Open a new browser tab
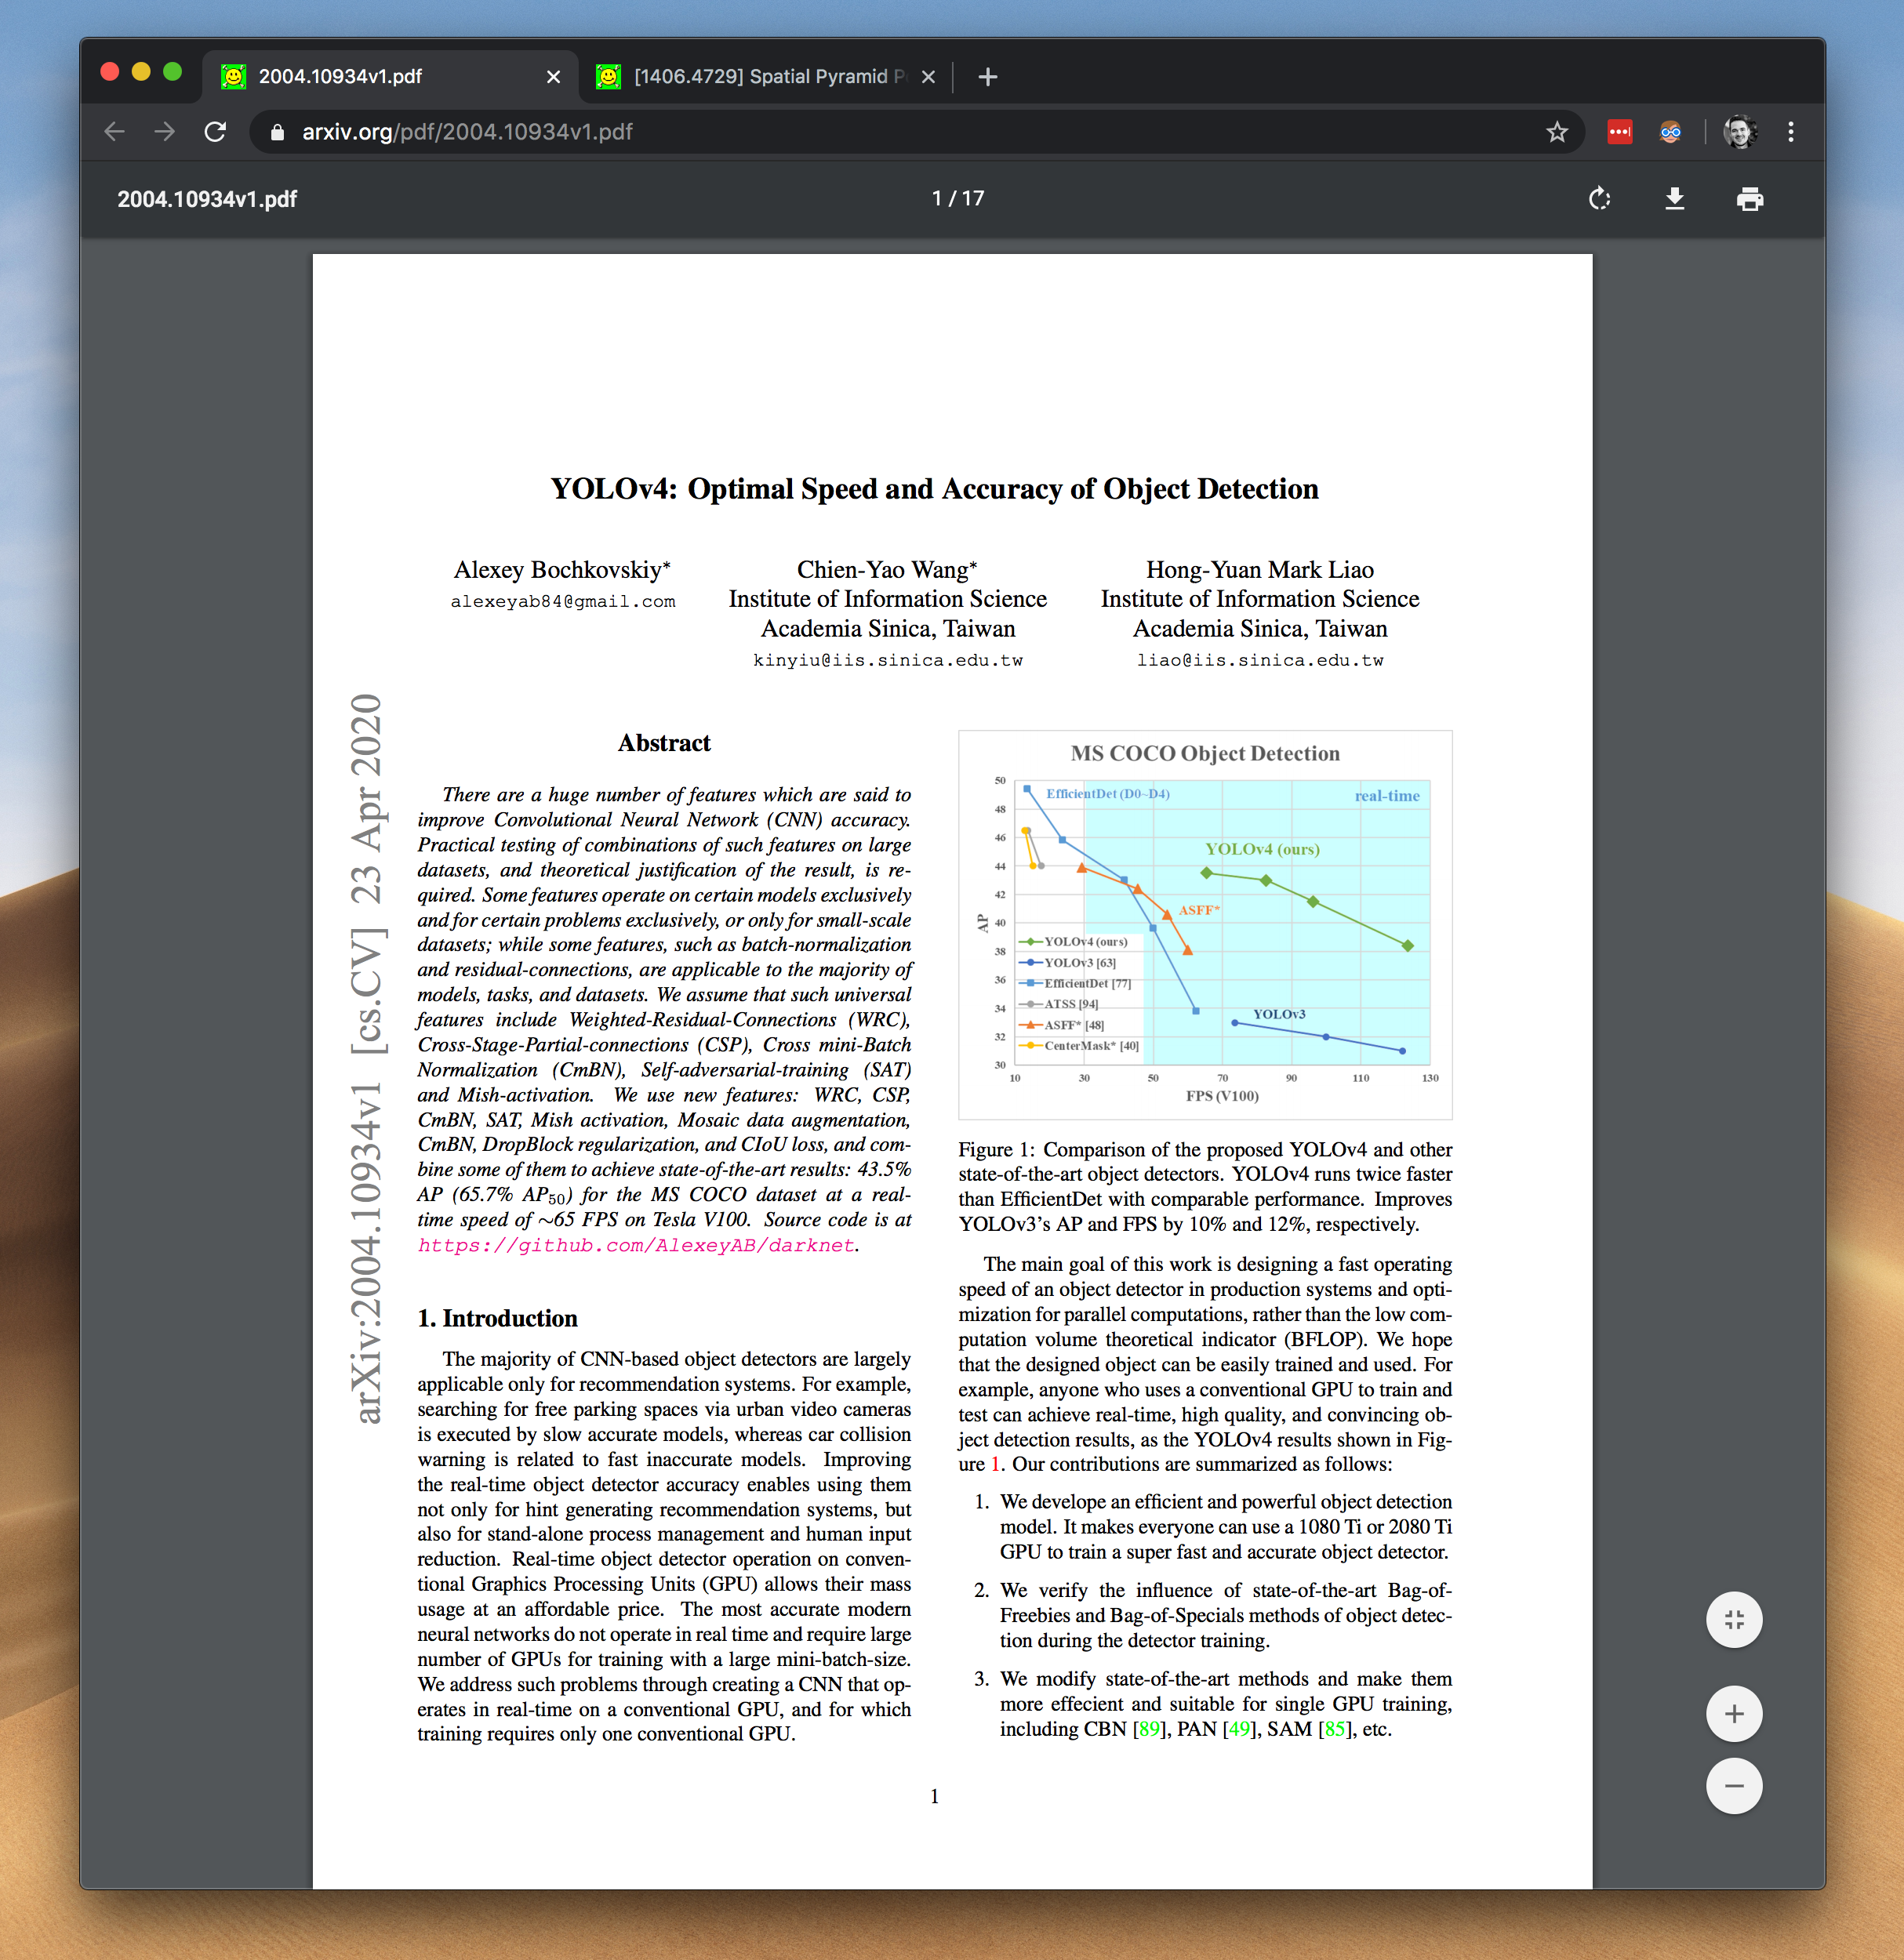Image resolution: width=1904 pixels, height=1960 pixels. pyautogui.click(x=987, y=77)
